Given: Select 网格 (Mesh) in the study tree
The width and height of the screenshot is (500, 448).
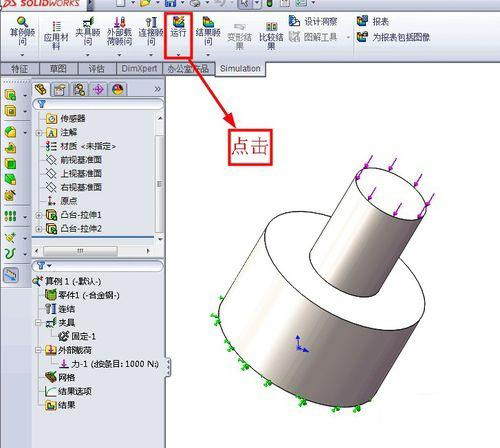Looking at the screenshot, I should (60, 377).
